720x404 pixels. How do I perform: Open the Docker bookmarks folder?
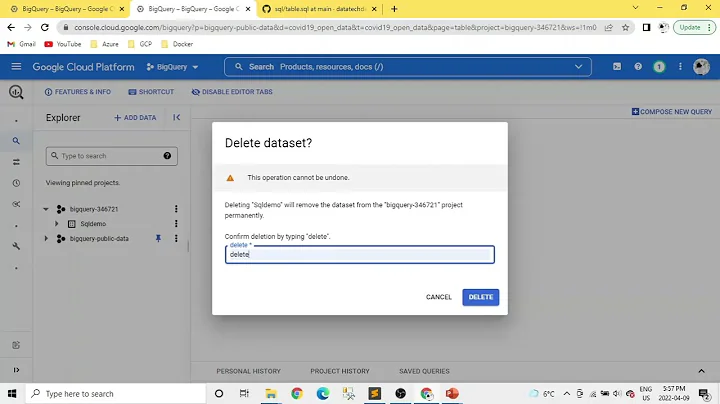click(x=177, y=44)
